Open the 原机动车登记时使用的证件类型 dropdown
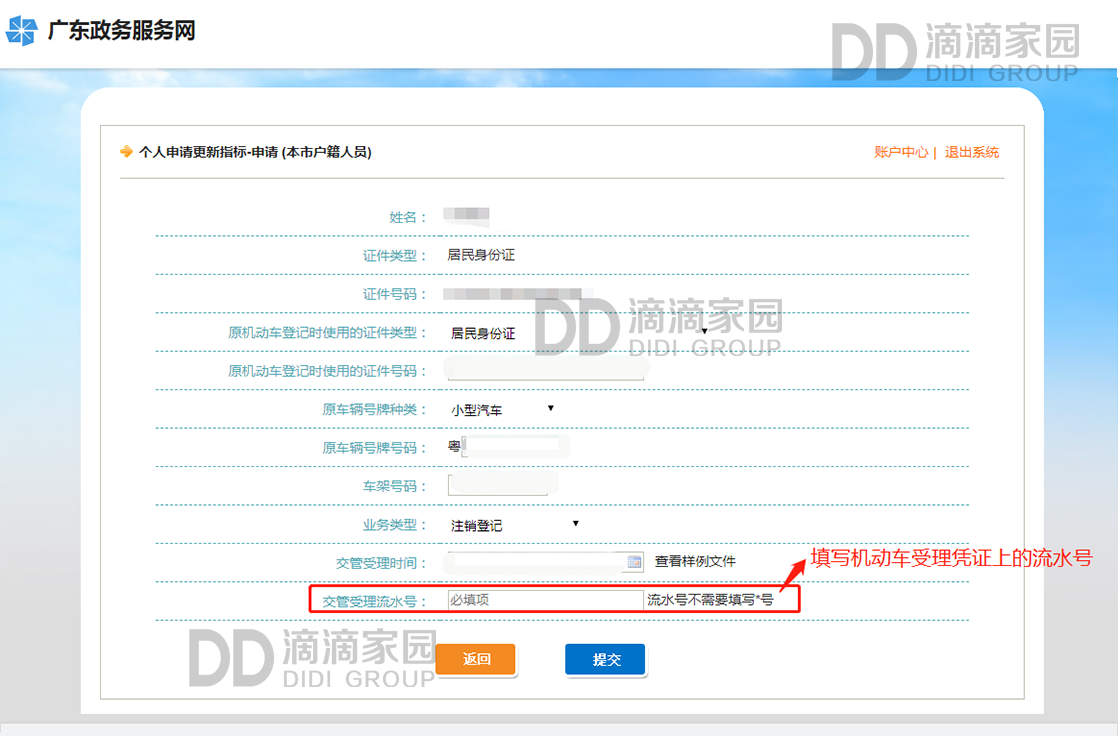 [579, 332]
